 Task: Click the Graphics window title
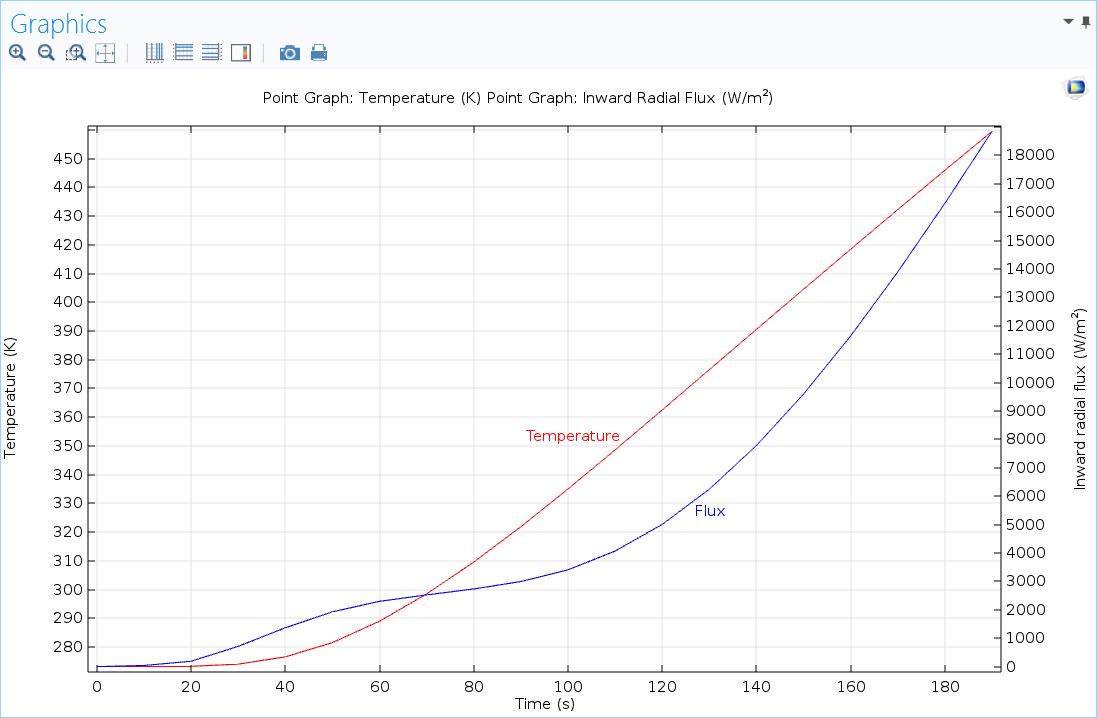58,24
